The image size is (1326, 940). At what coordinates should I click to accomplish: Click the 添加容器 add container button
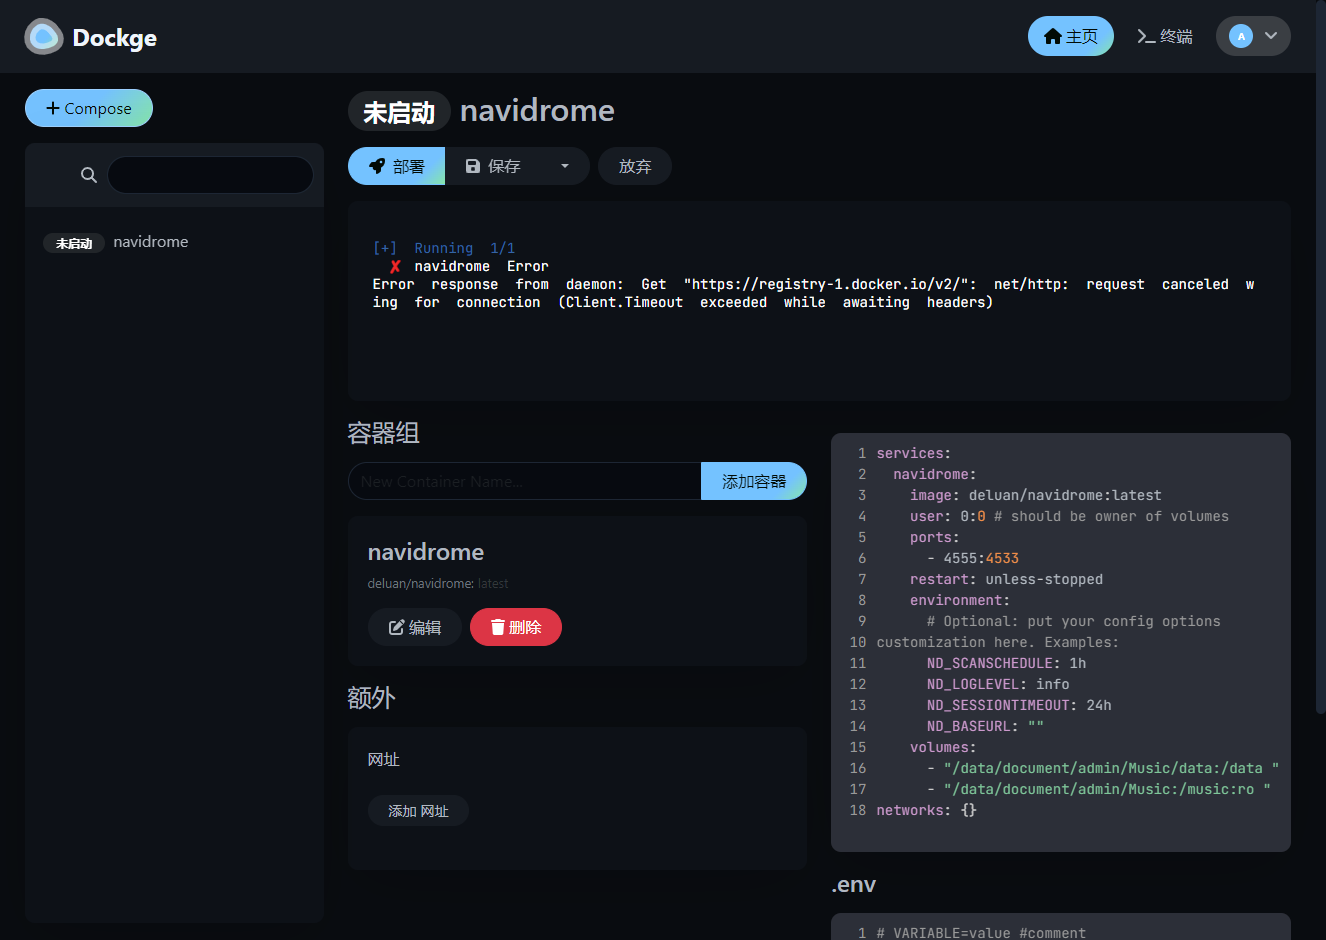[754, 481]
